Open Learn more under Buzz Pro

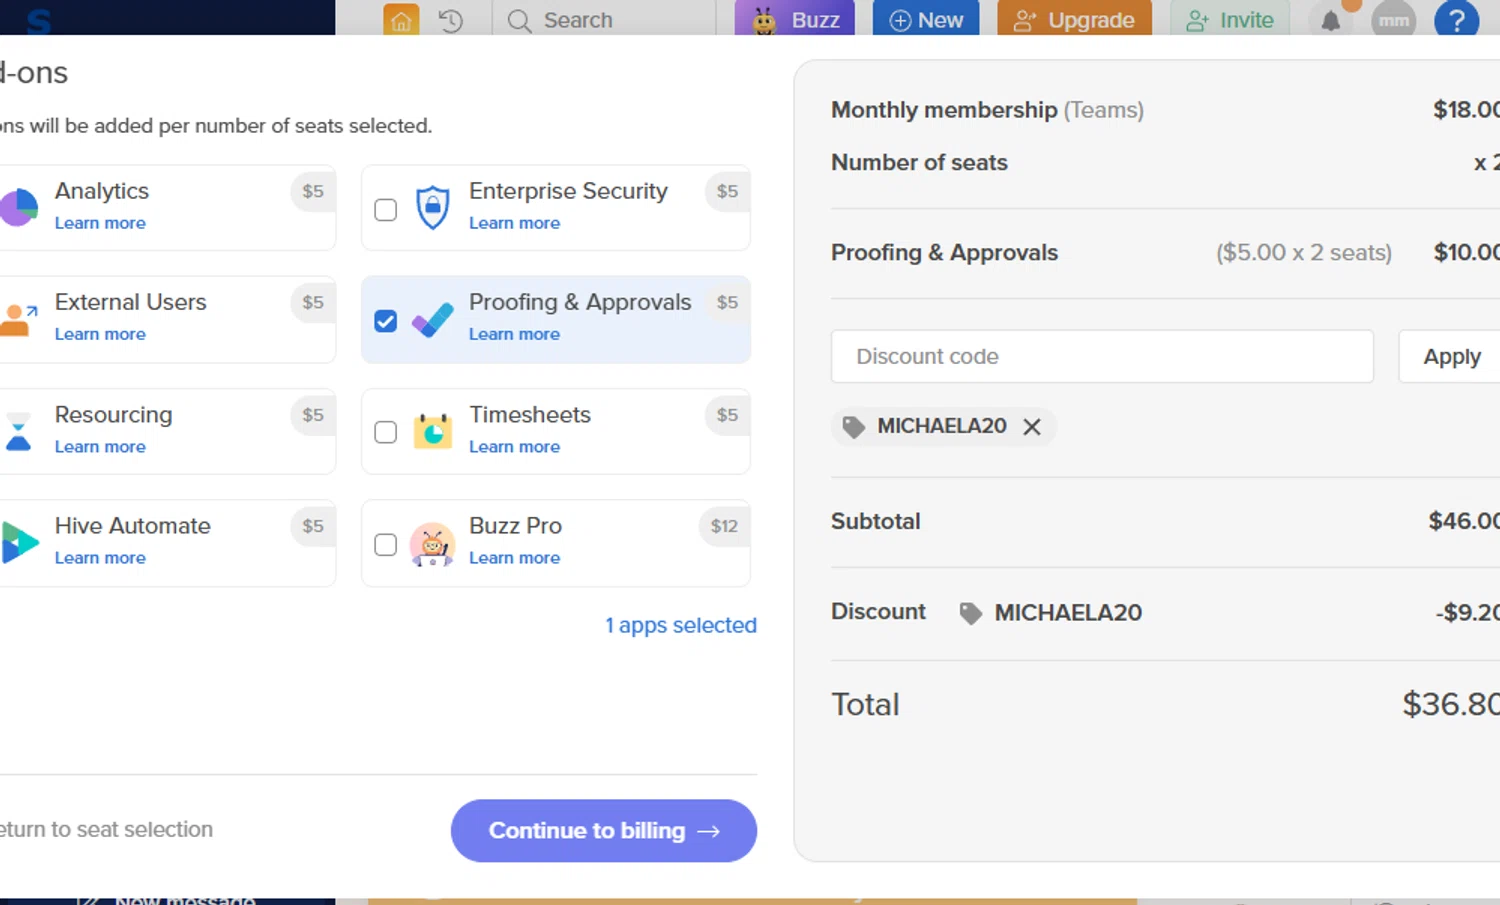click(514, 558)
